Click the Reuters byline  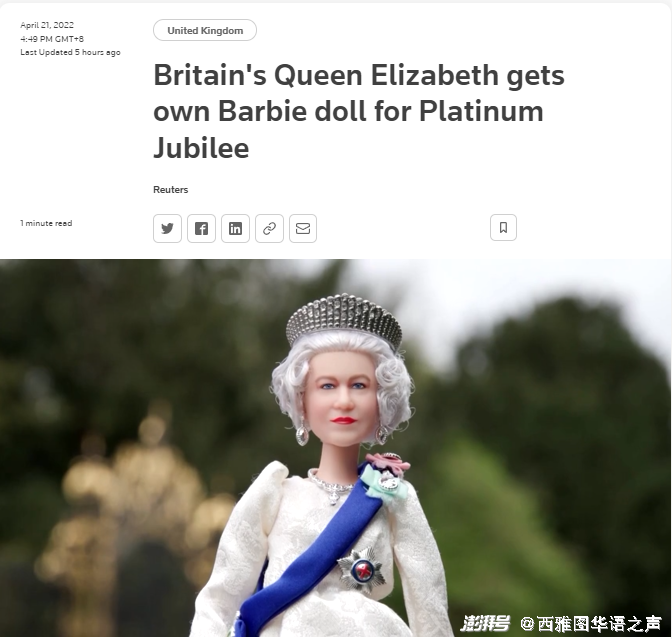(x=171, y=189)
